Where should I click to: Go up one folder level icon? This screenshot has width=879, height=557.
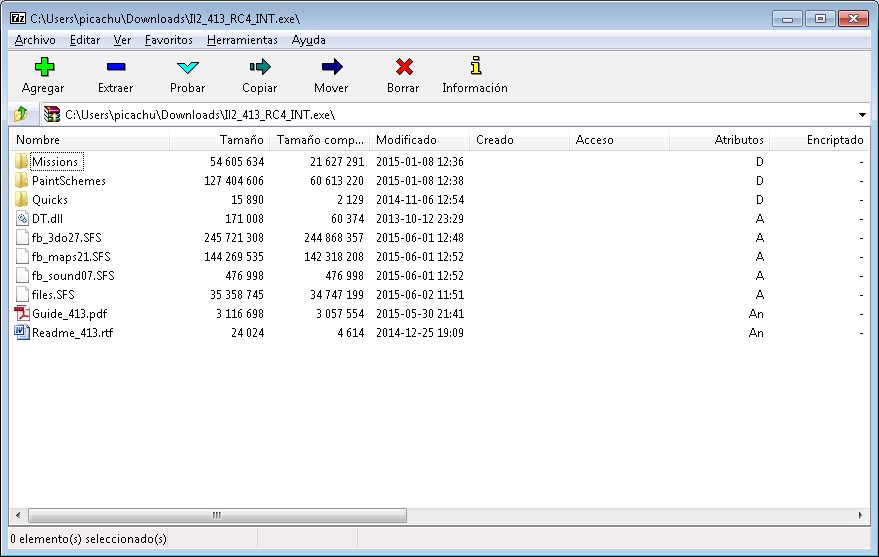pos(21,114)
